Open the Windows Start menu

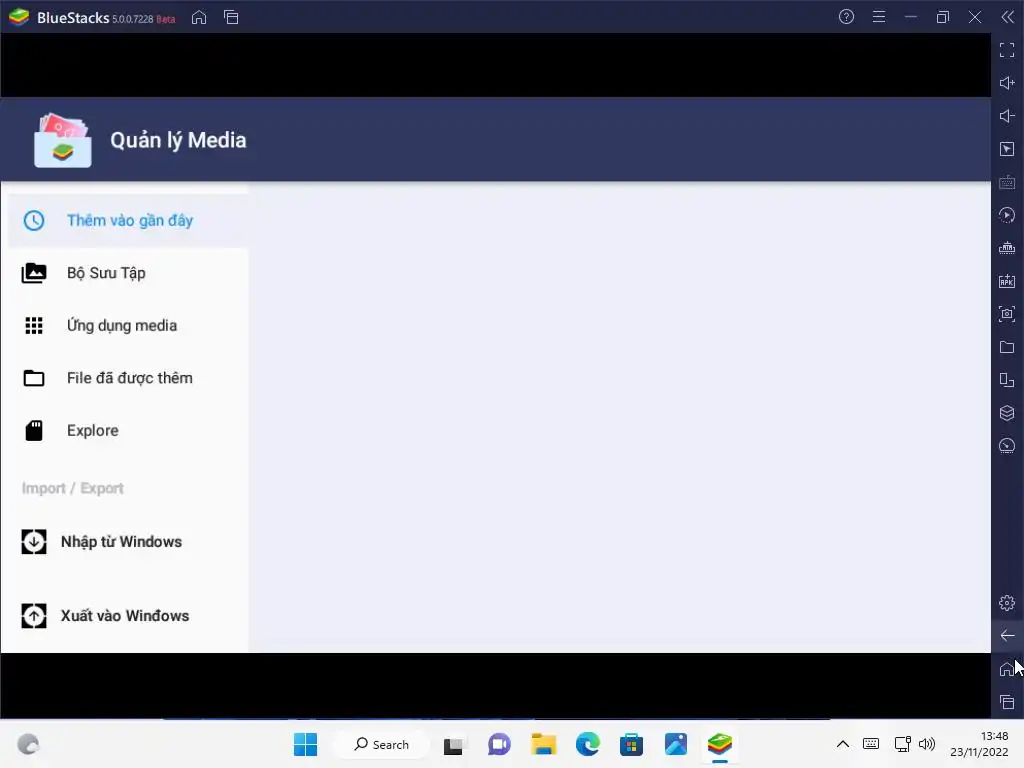pyautogui.click(x=305, y=744)
